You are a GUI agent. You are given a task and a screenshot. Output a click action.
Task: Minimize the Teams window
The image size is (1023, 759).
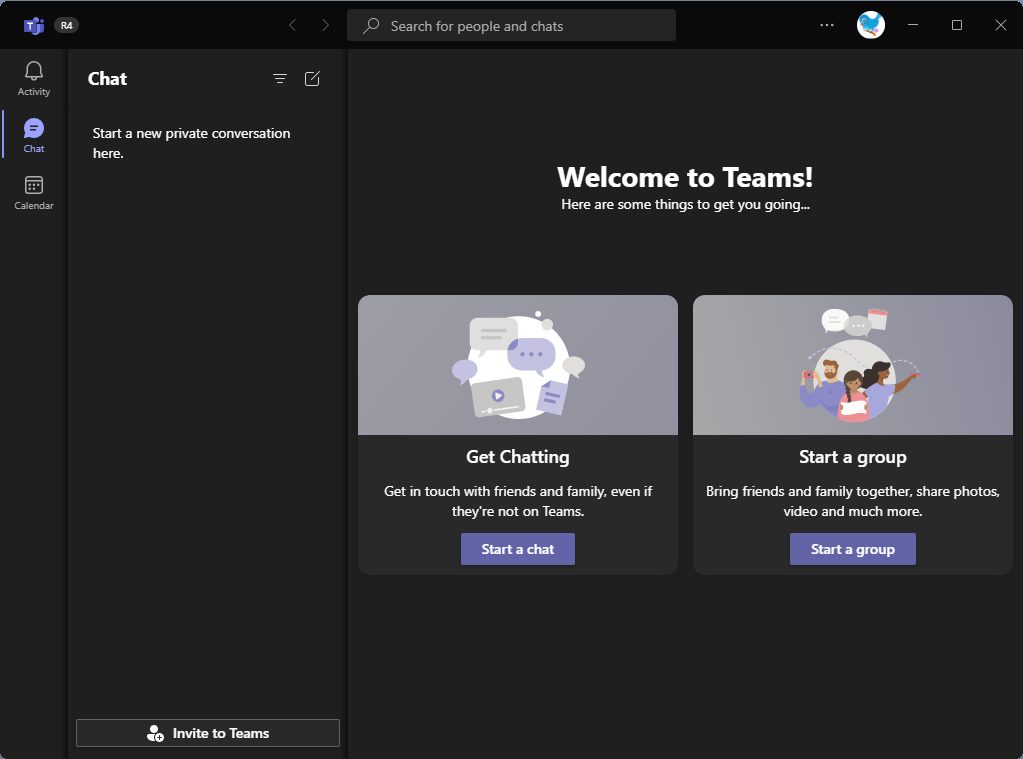pos(913,25)
